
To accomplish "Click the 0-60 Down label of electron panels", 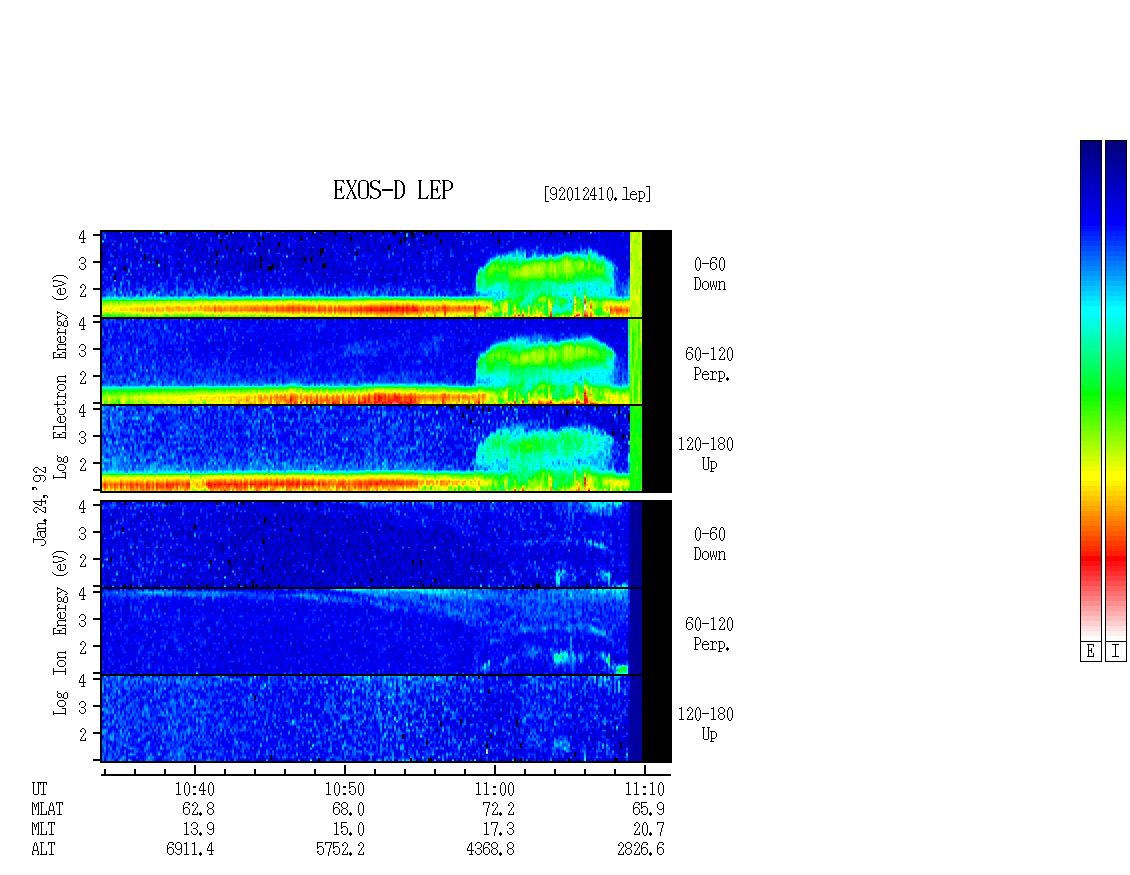I will 709,274.
